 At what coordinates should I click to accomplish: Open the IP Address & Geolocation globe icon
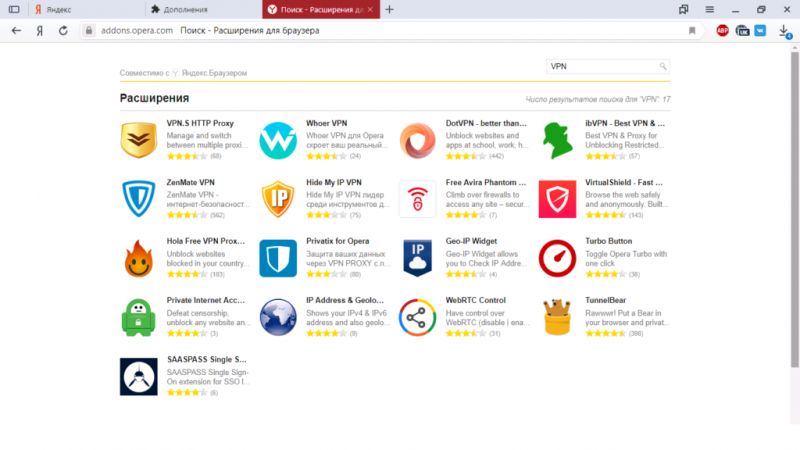[278, 317]
